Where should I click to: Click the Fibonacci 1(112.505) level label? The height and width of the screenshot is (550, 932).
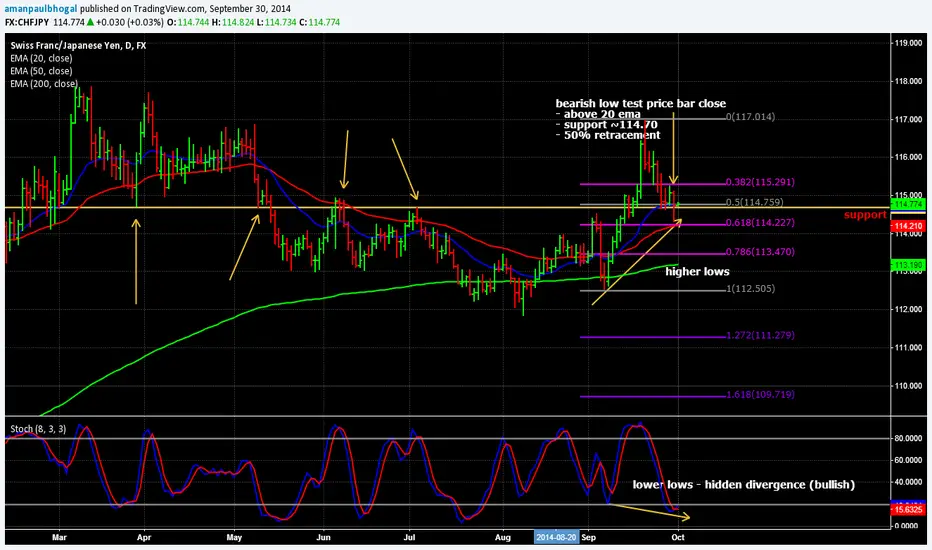coord(750,289)
